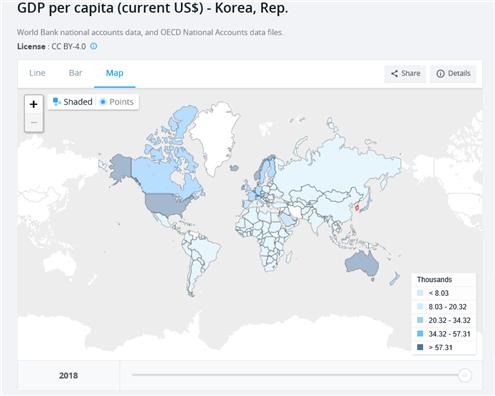Switch to the Bar tab
Viewport: 495px width, 396px height.
click(75, 73)
